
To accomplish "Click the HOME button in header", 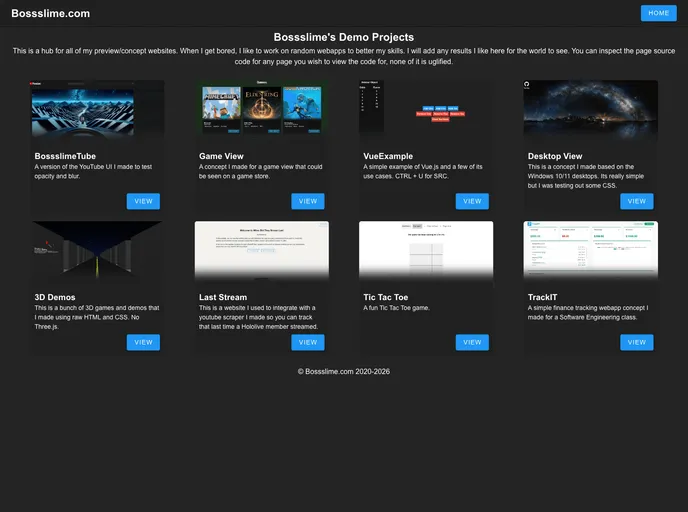I will [x=658, y=13].
